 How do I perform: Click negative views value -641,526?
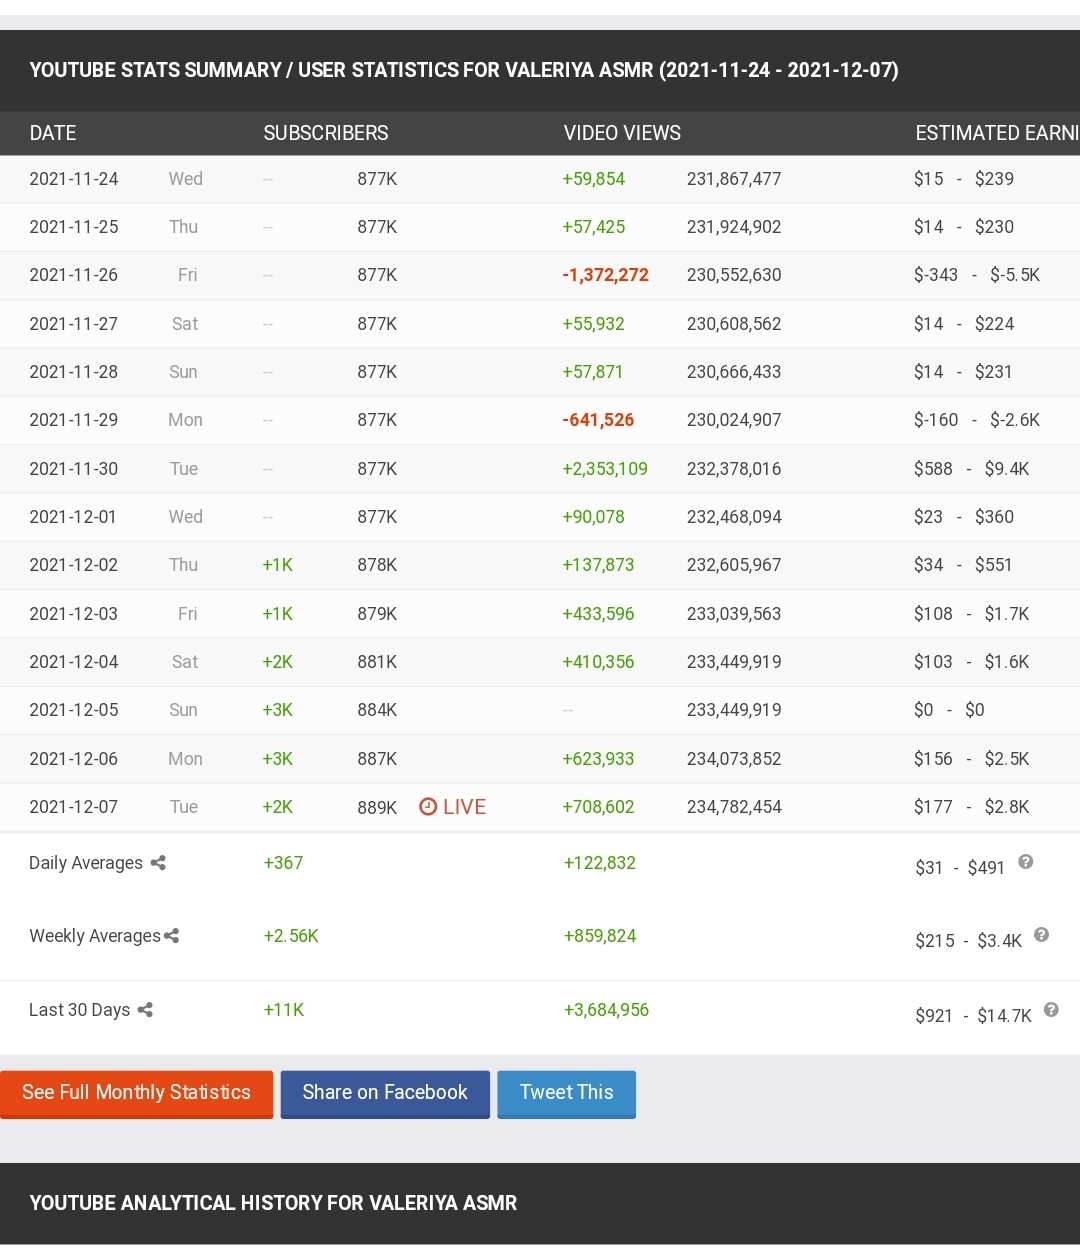598,420
